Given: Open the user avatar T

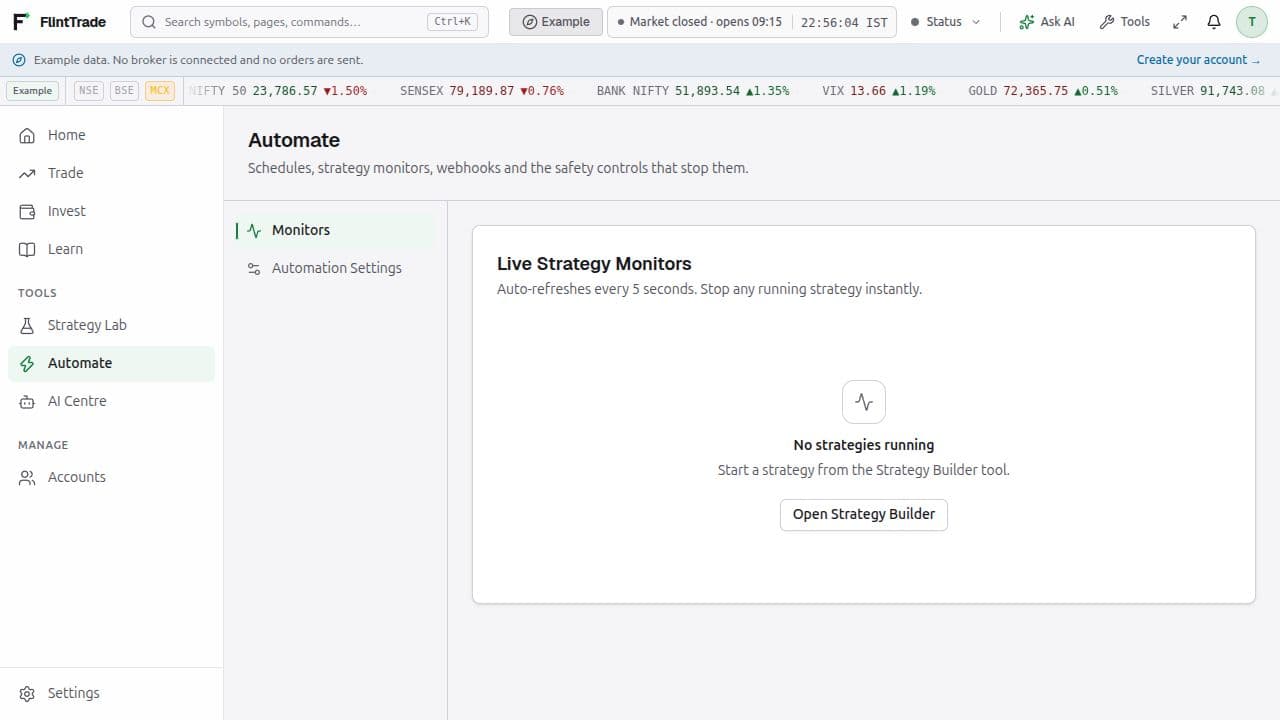Looking at the screenshot, I should pos(1252,22).
